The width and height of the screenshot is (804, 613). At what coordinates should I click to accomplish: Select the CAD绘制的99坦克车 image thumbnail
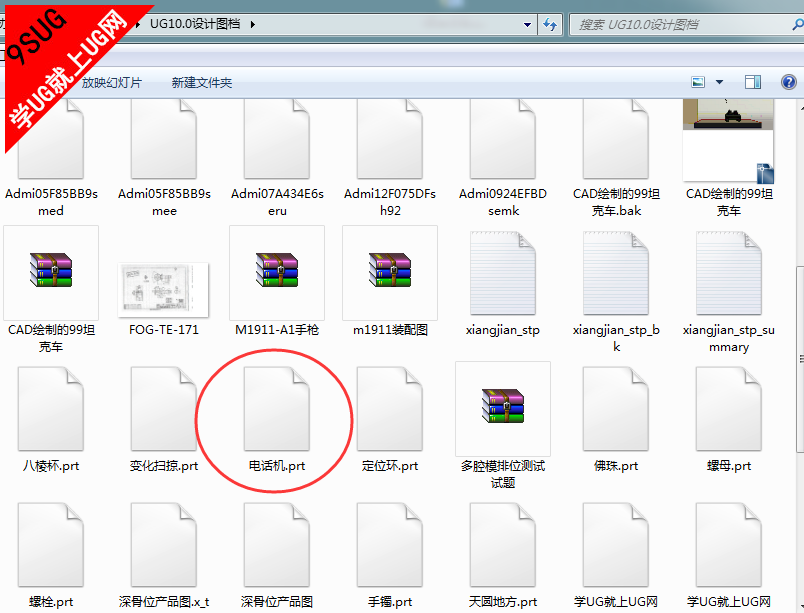pos(729,141)
